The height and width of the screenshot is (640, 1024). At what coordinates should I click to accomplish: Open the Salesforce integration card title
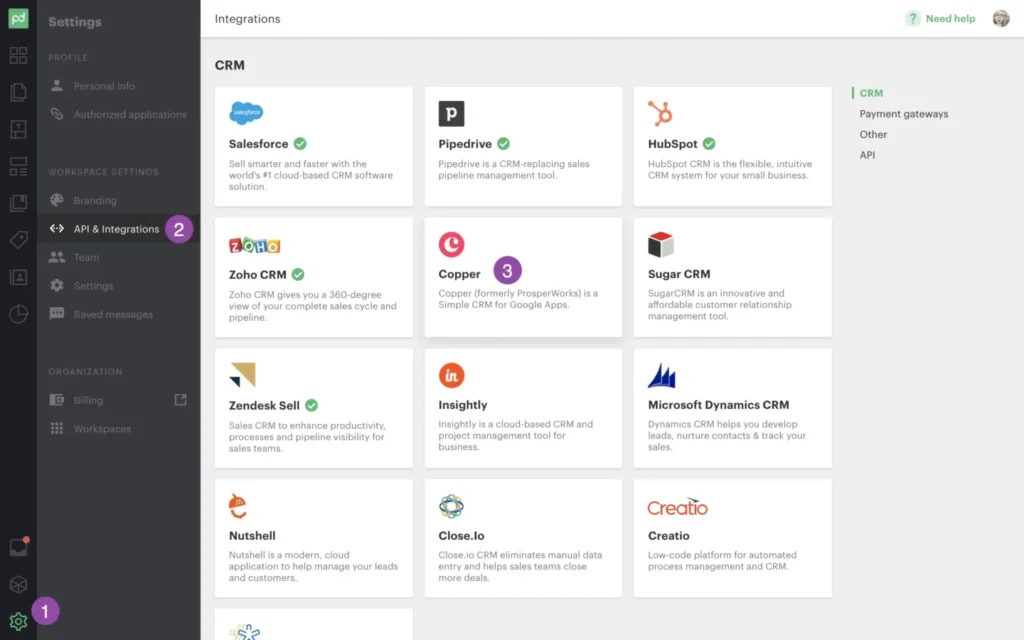258,144
